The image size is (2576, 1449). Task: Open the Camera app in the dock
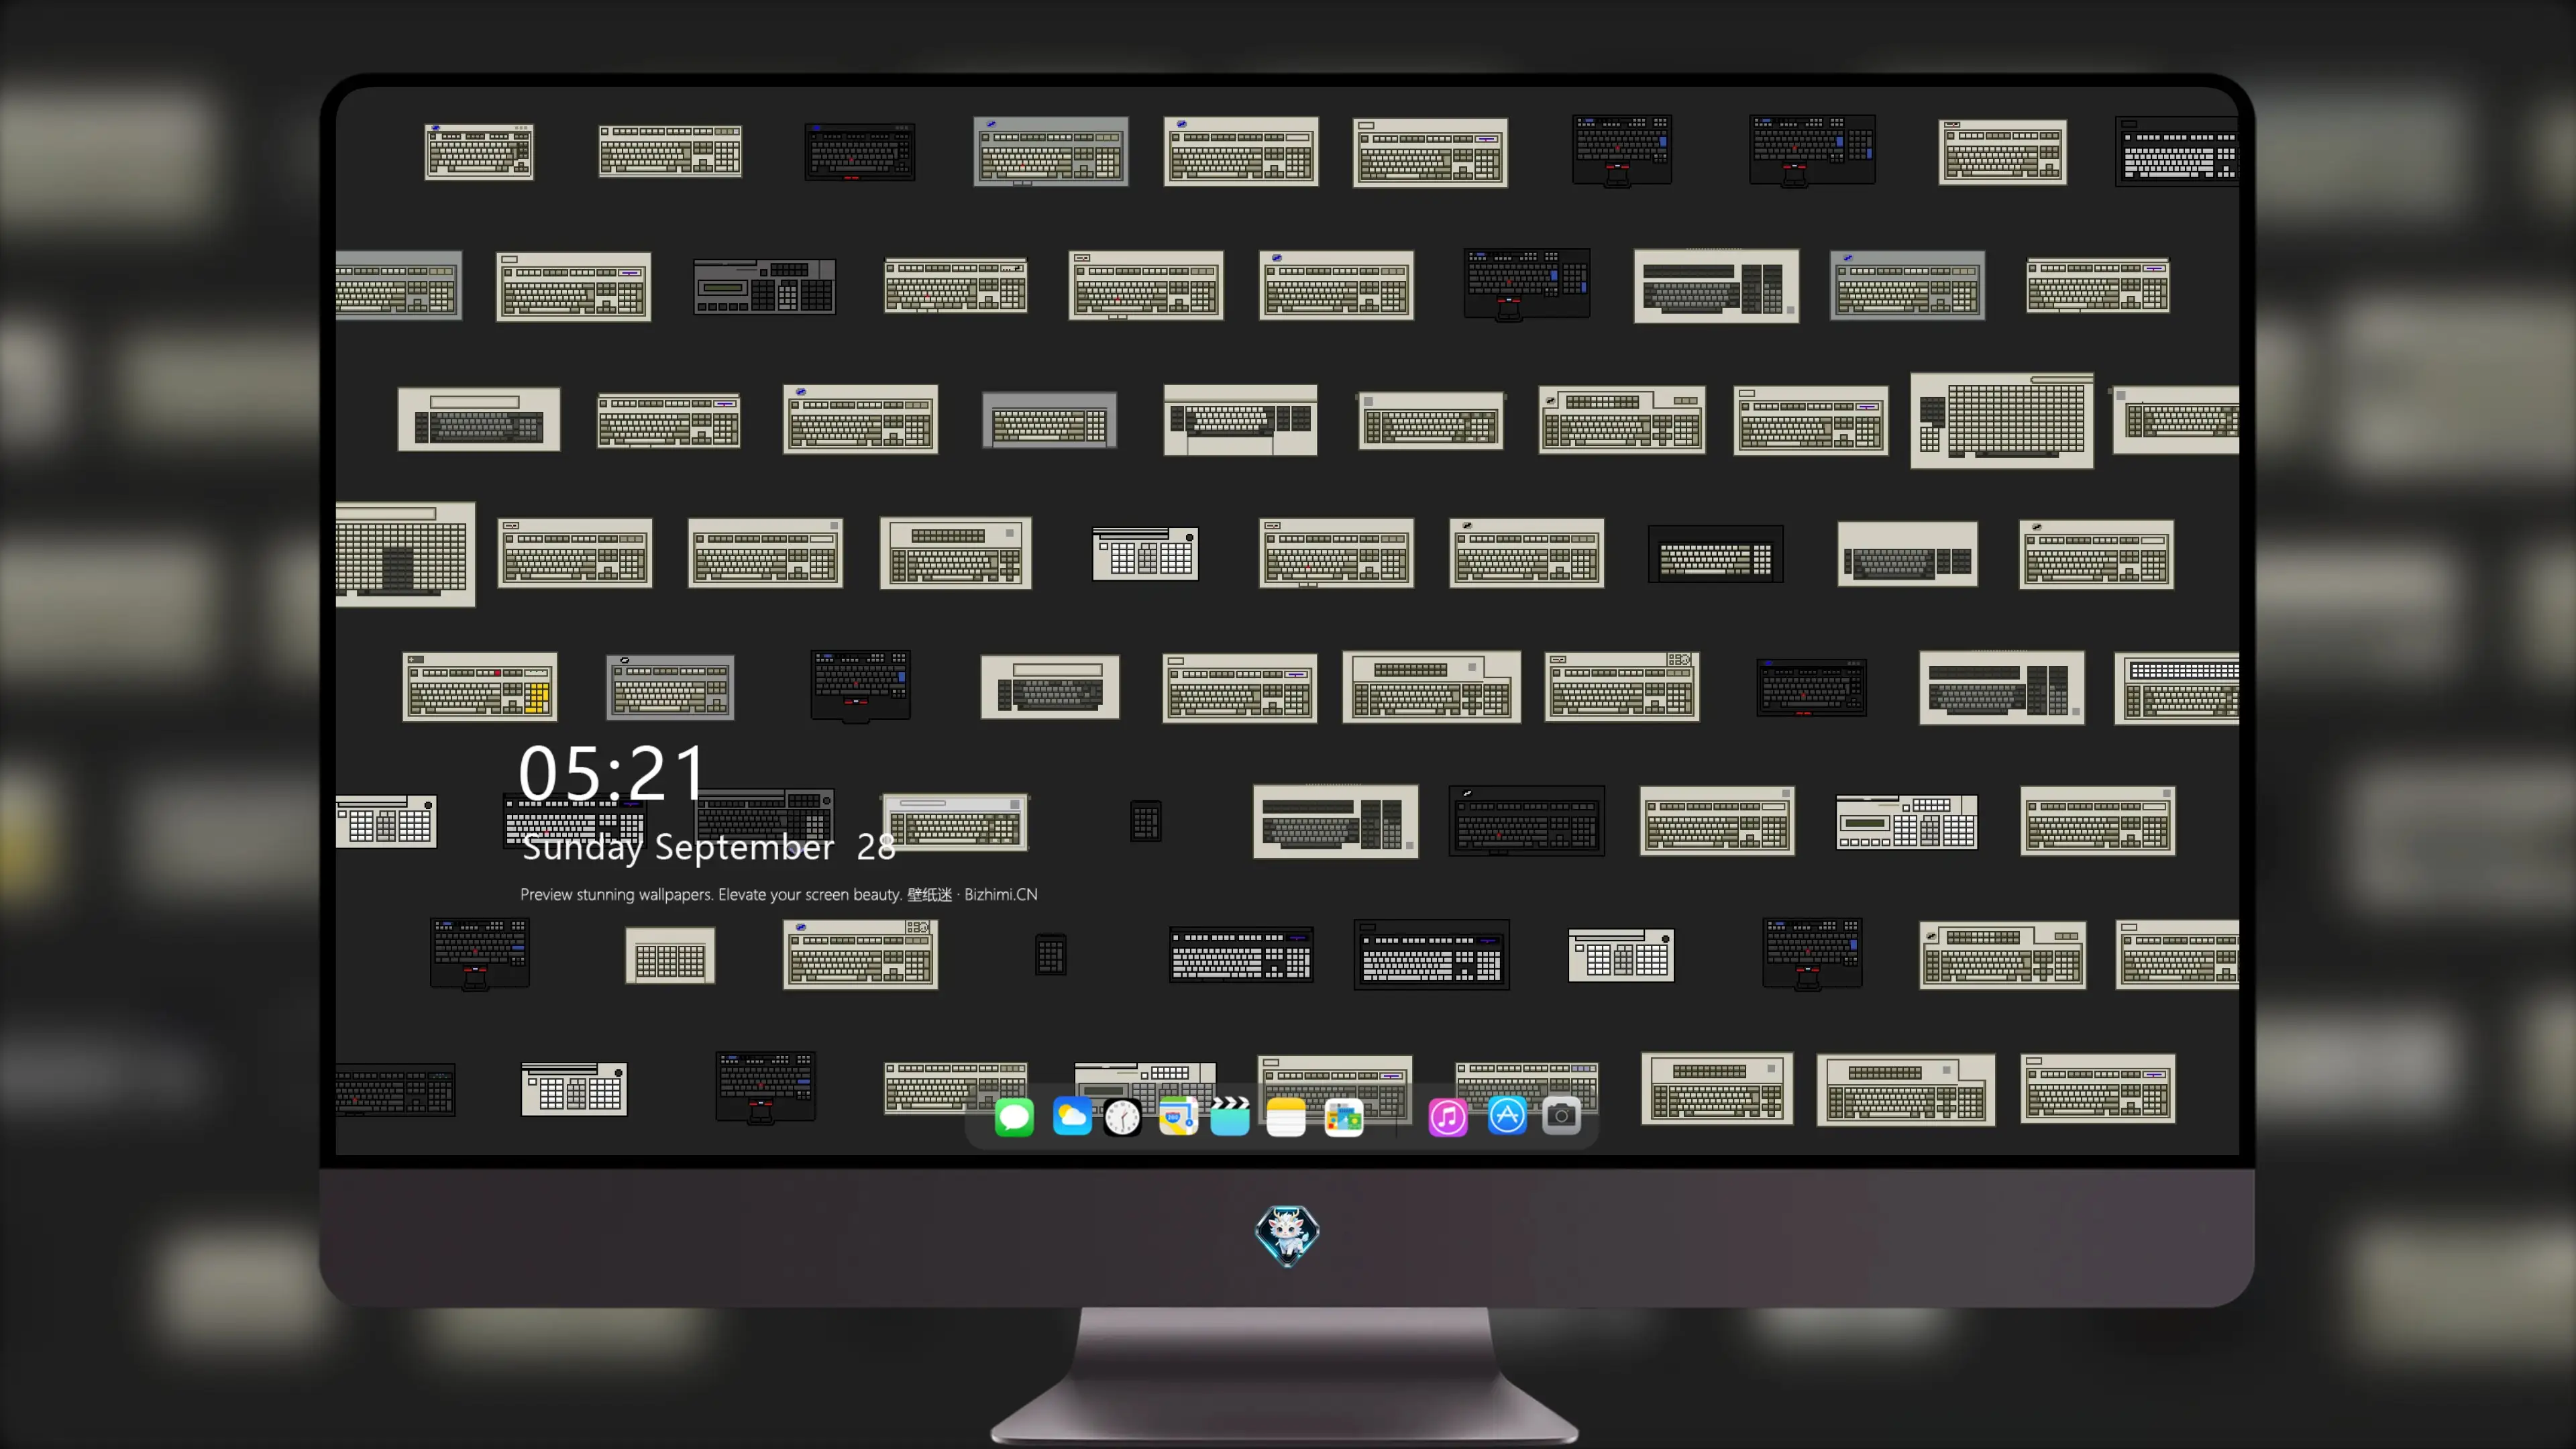[1561, 1116]
